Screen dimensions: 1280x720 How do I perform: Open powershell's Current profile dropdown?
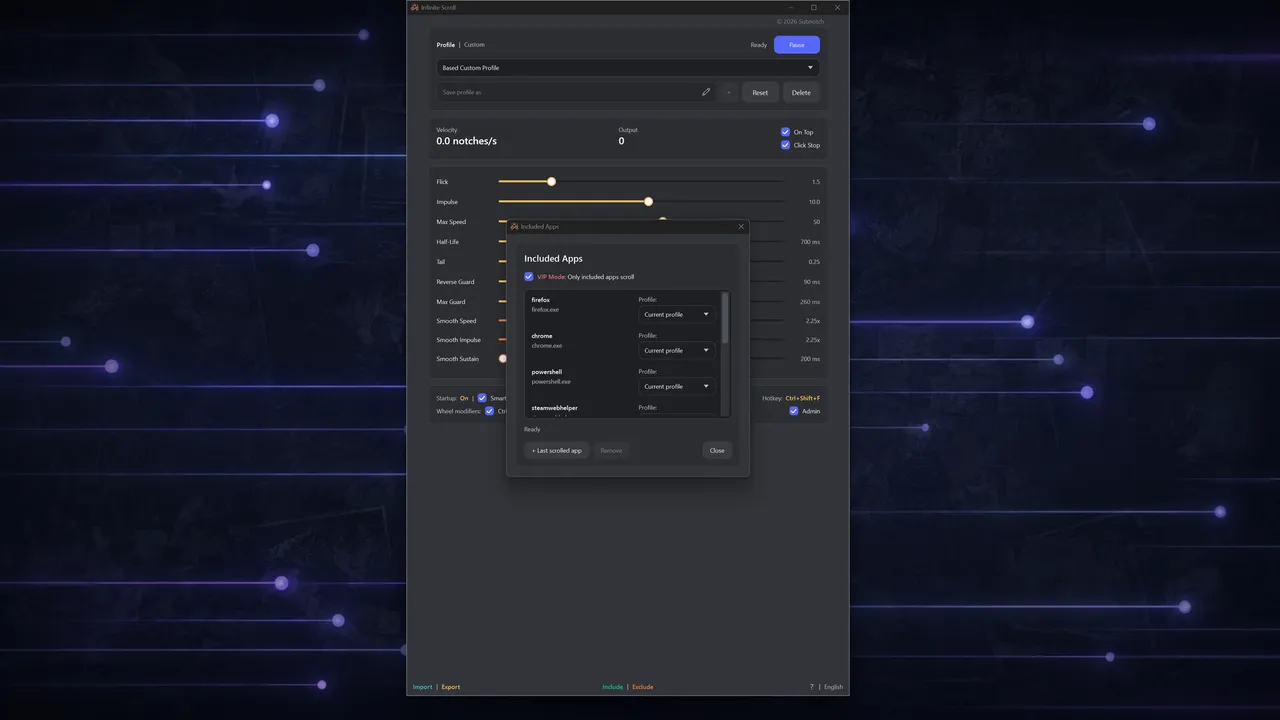coord(677,386)
